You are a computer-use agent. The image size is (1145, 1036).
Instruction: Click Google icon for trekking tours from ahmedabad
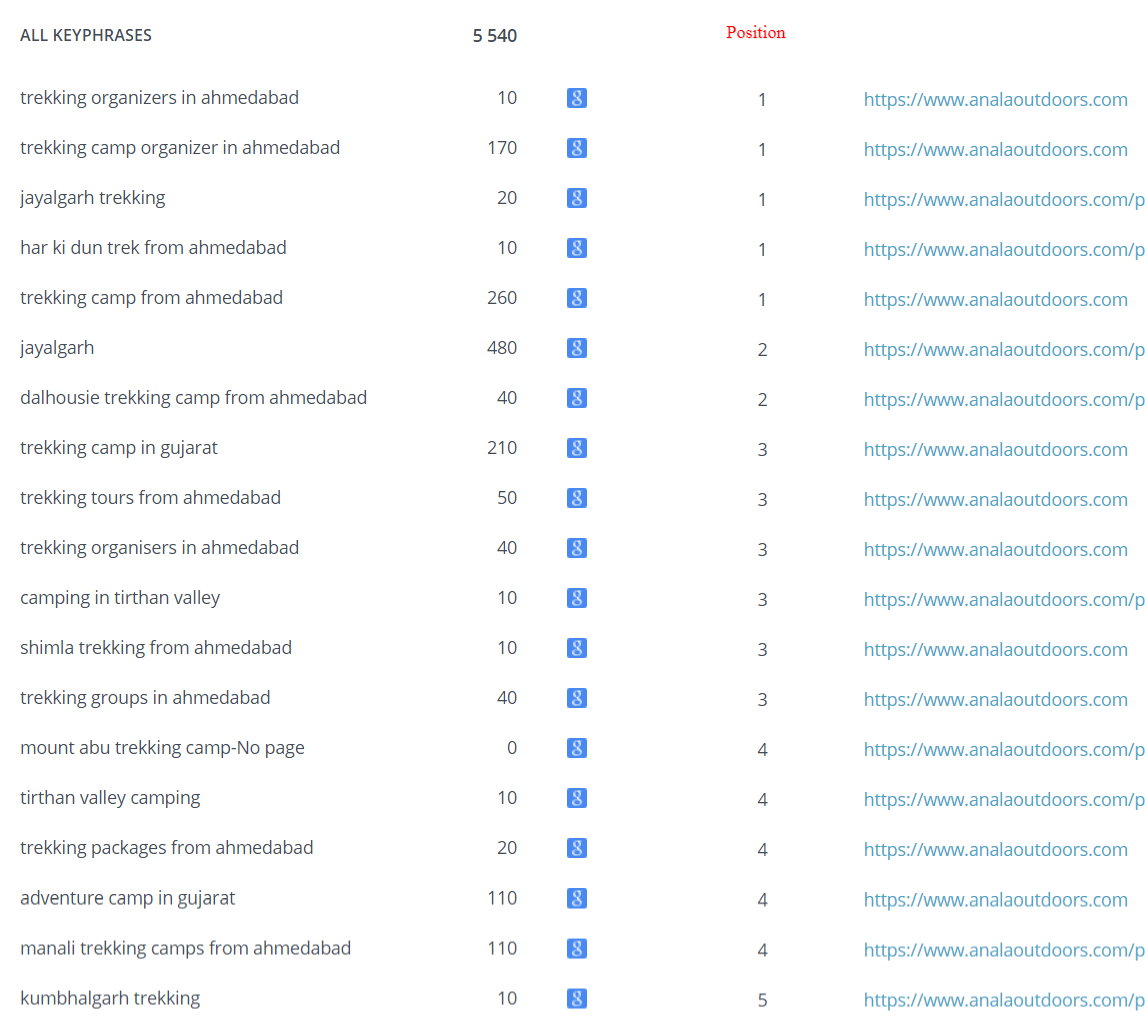tap(577, 498)
